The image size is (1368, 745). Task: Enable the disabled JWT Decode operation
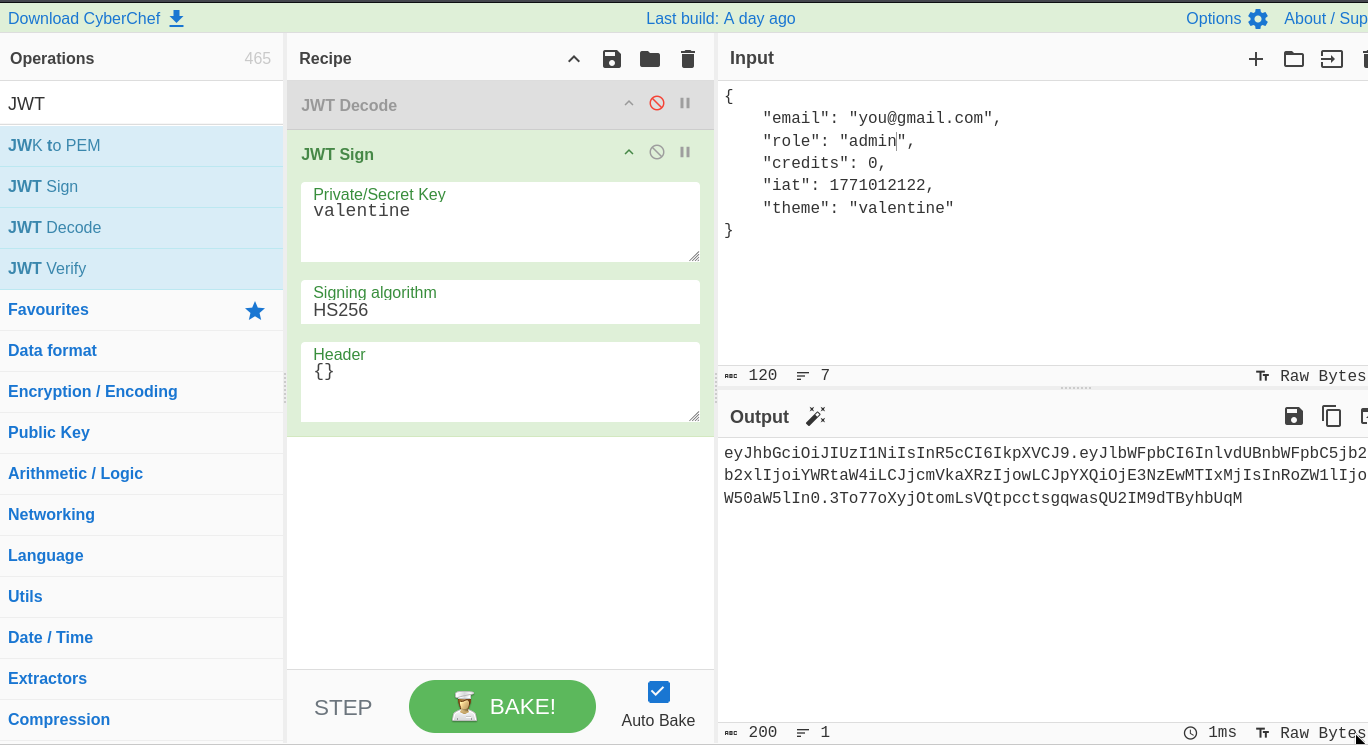(657, 103)
